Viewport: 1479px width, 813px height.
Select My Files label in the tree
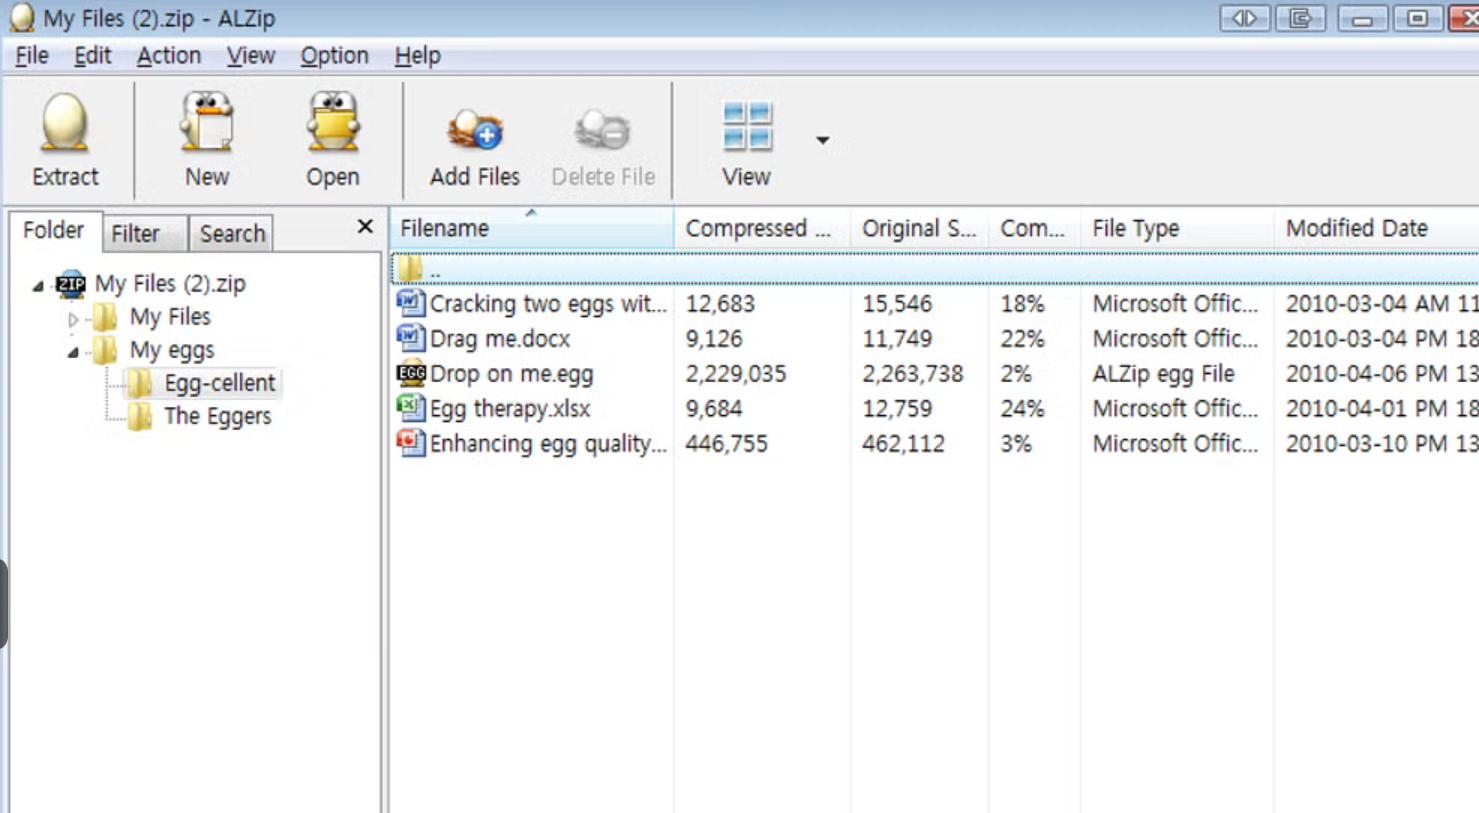[170, 317]
